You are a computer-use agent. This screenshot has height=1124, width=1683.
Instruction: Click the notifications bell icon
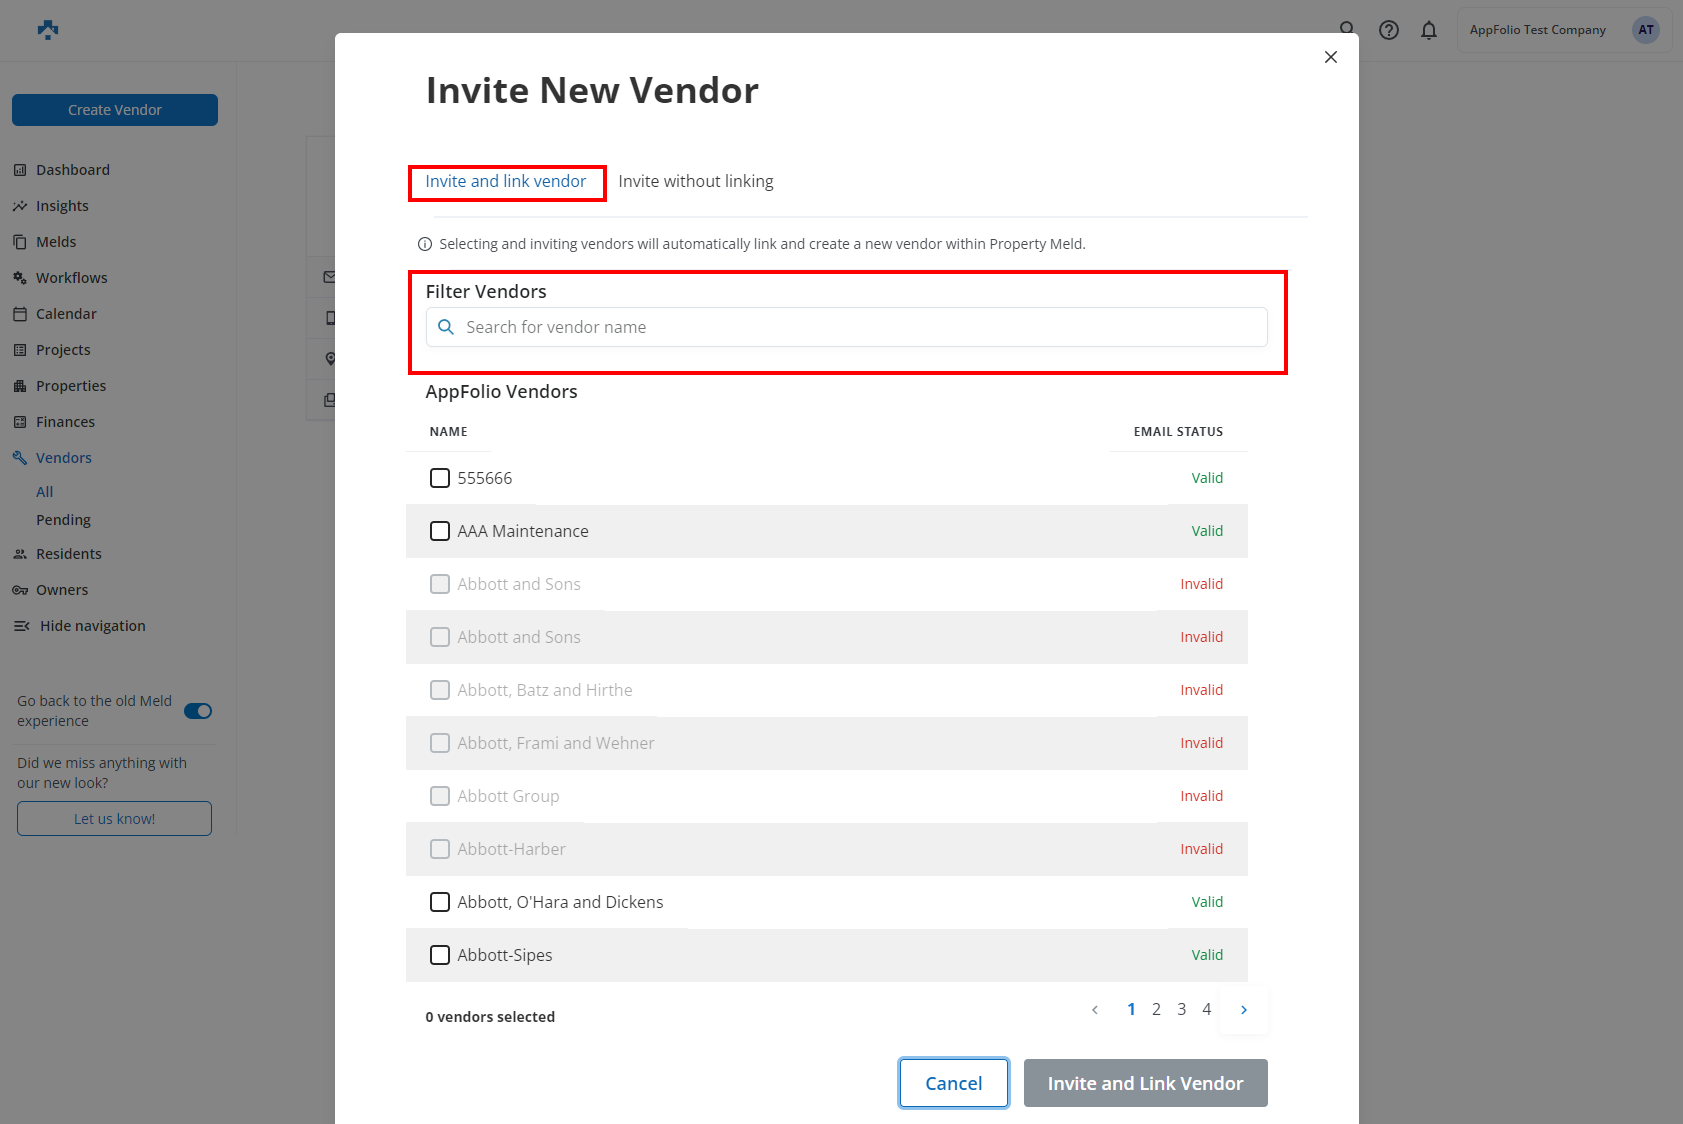(x=1429, y=30)
